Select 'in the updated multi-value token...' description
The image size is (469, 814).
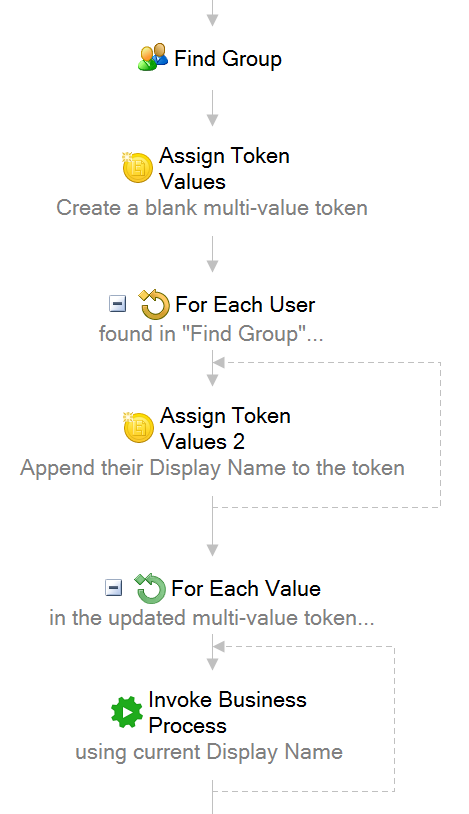point(212,618)
